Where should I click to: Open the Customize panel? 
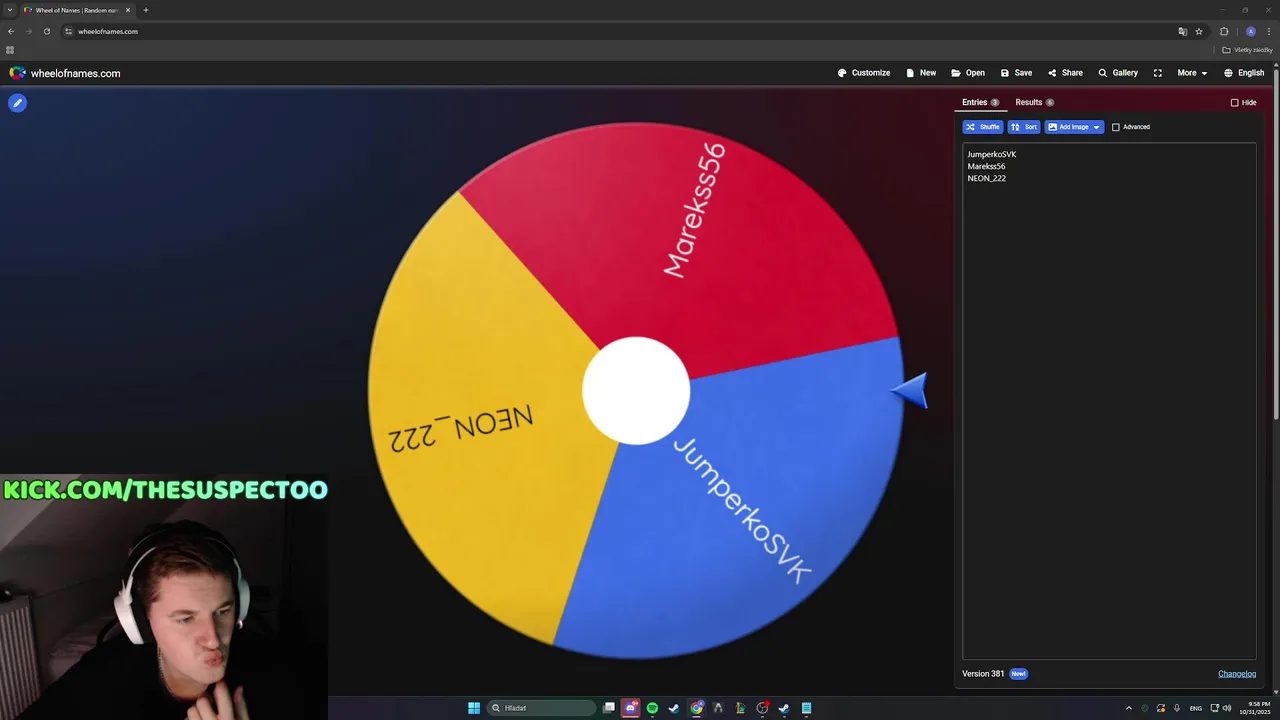click(864, 73)
